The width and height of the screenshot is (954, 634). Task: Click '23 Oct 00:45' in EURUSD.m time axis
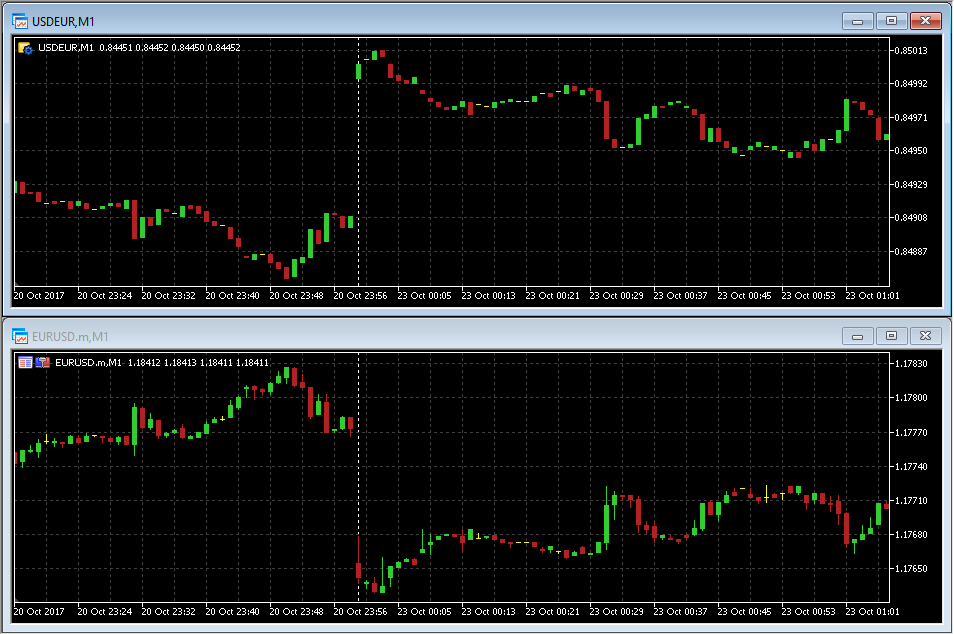tap(745, 611)
